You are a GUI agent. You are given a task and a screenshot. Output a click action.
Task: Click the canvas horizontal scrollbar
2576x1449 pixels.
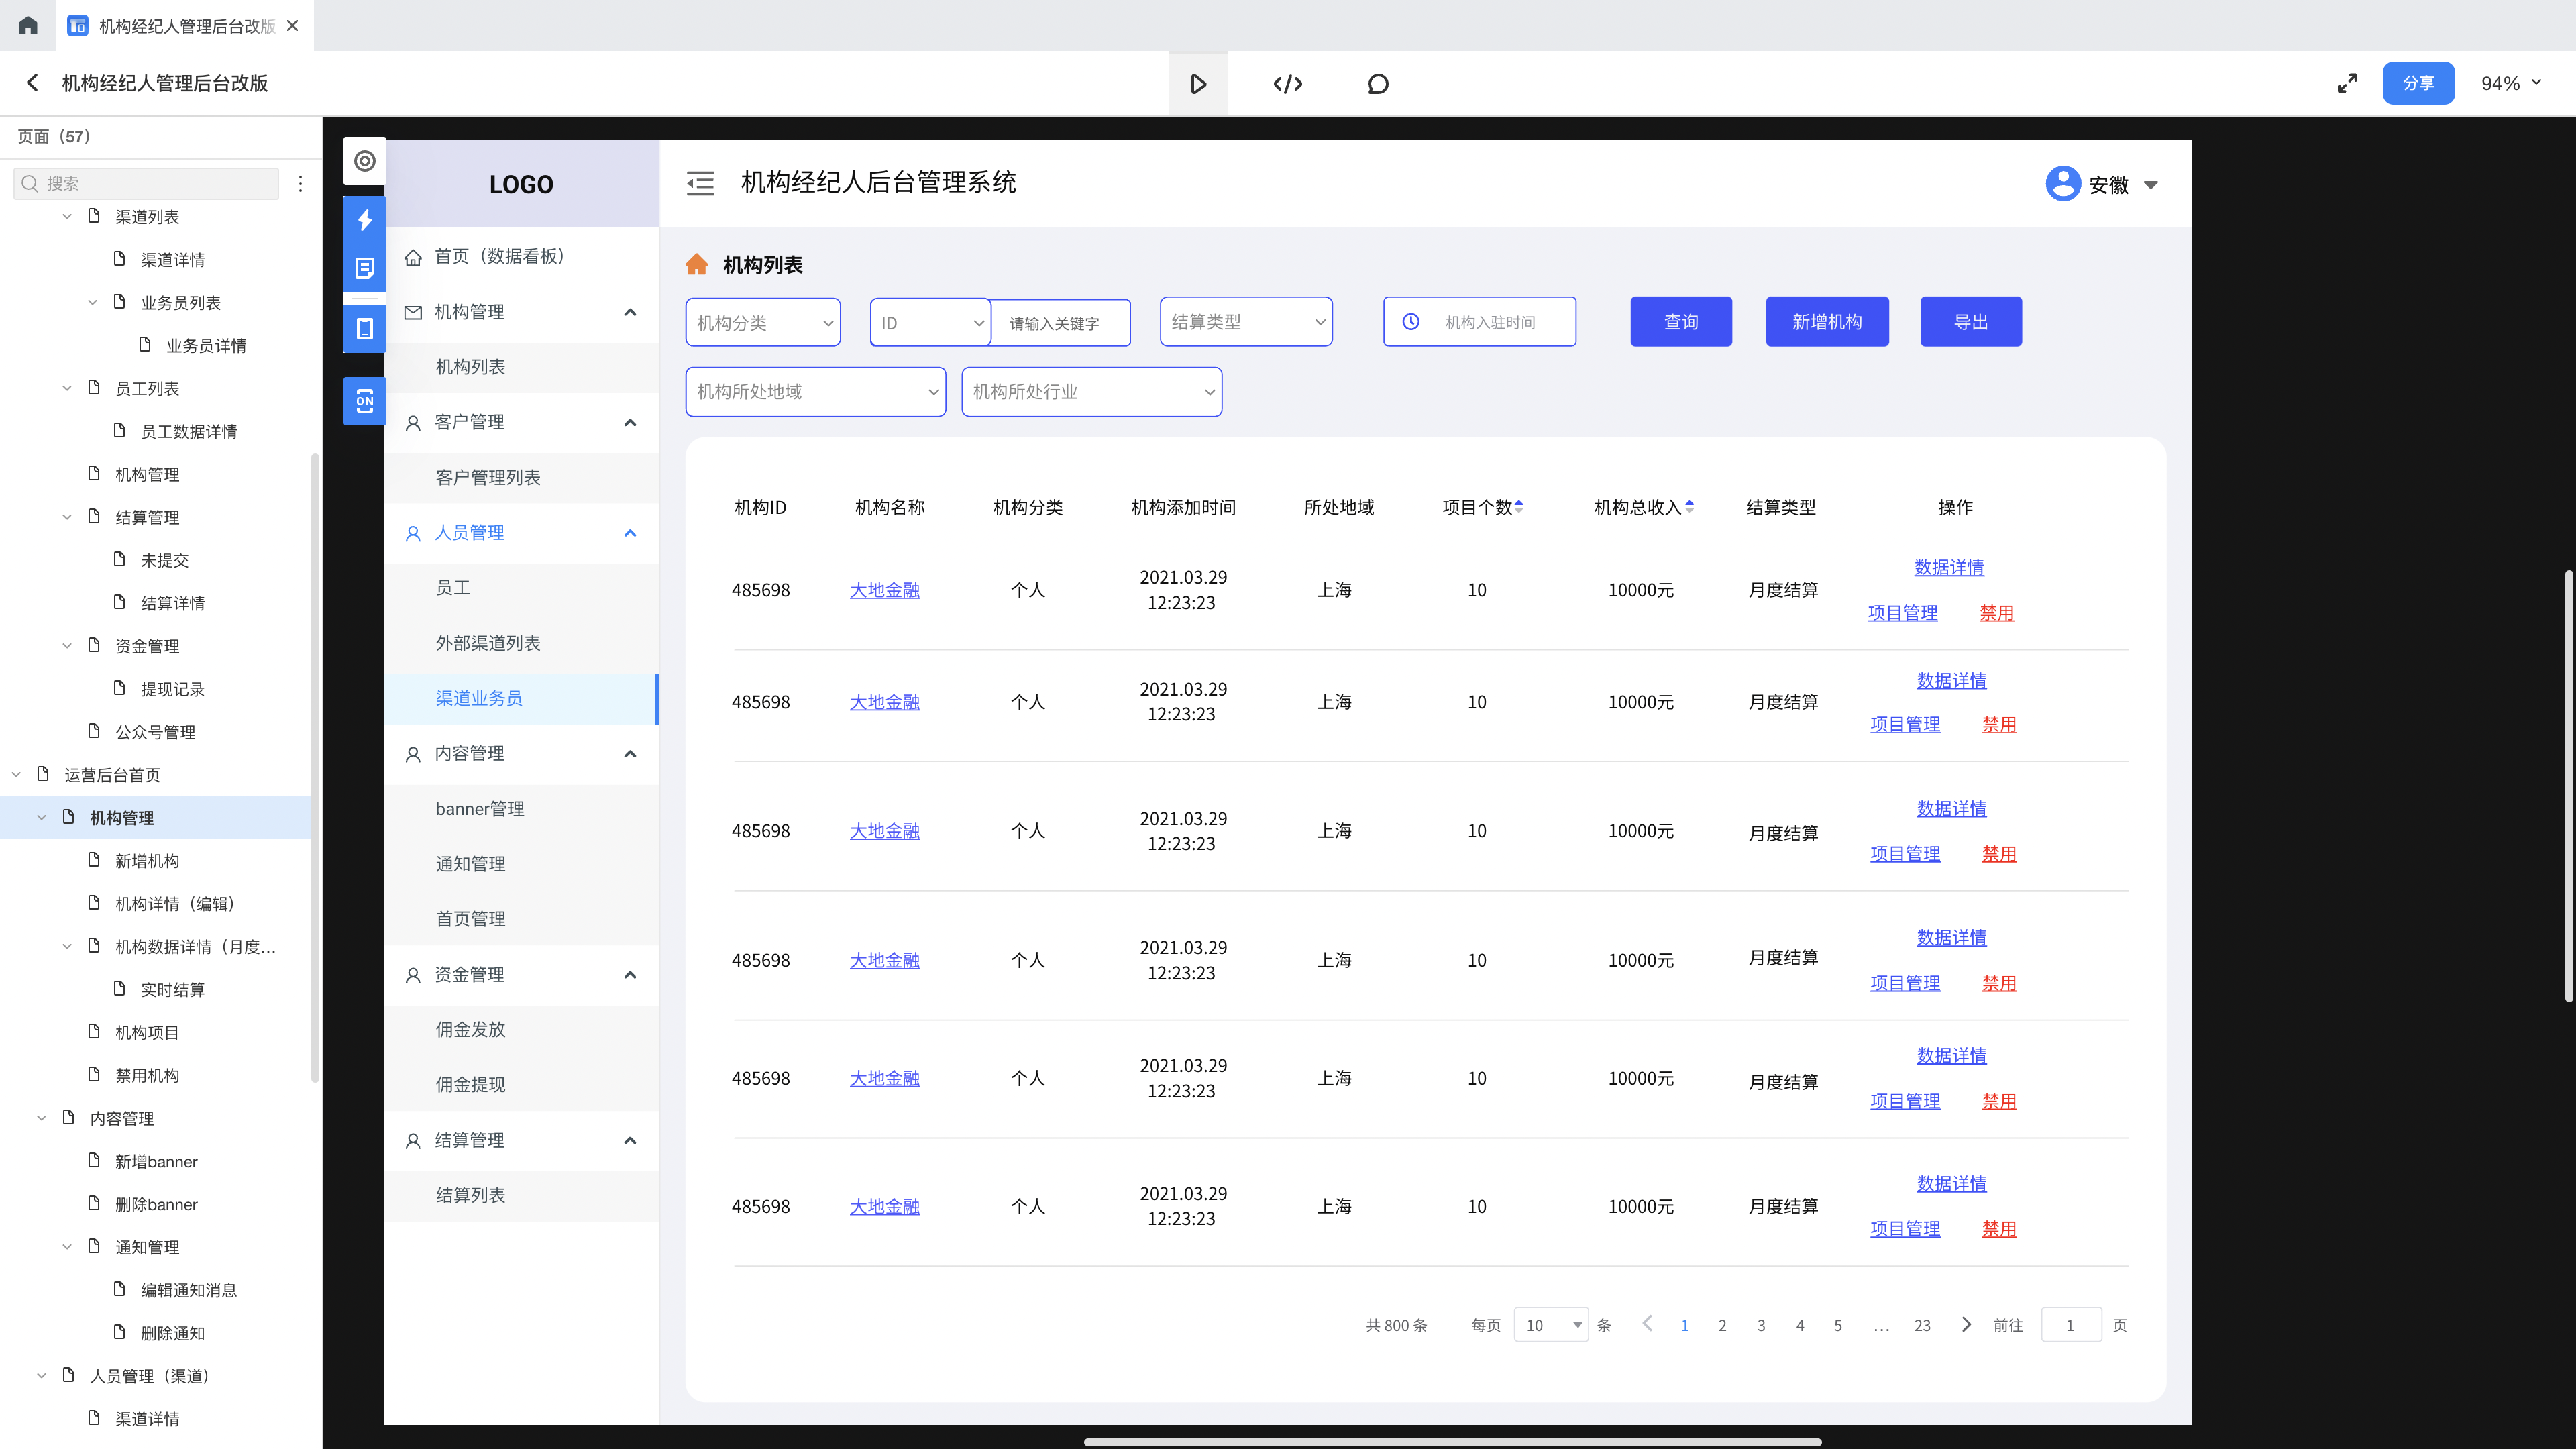[x=1452, y=1442]
